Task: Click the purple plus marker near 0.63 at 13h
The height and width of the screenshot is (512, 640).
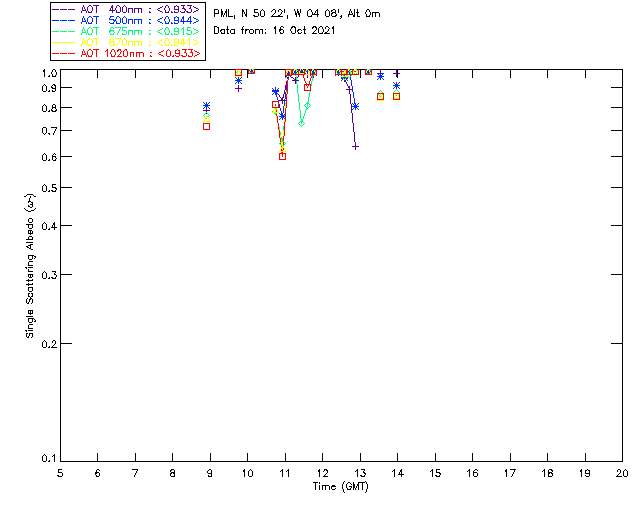Action: 356,147
